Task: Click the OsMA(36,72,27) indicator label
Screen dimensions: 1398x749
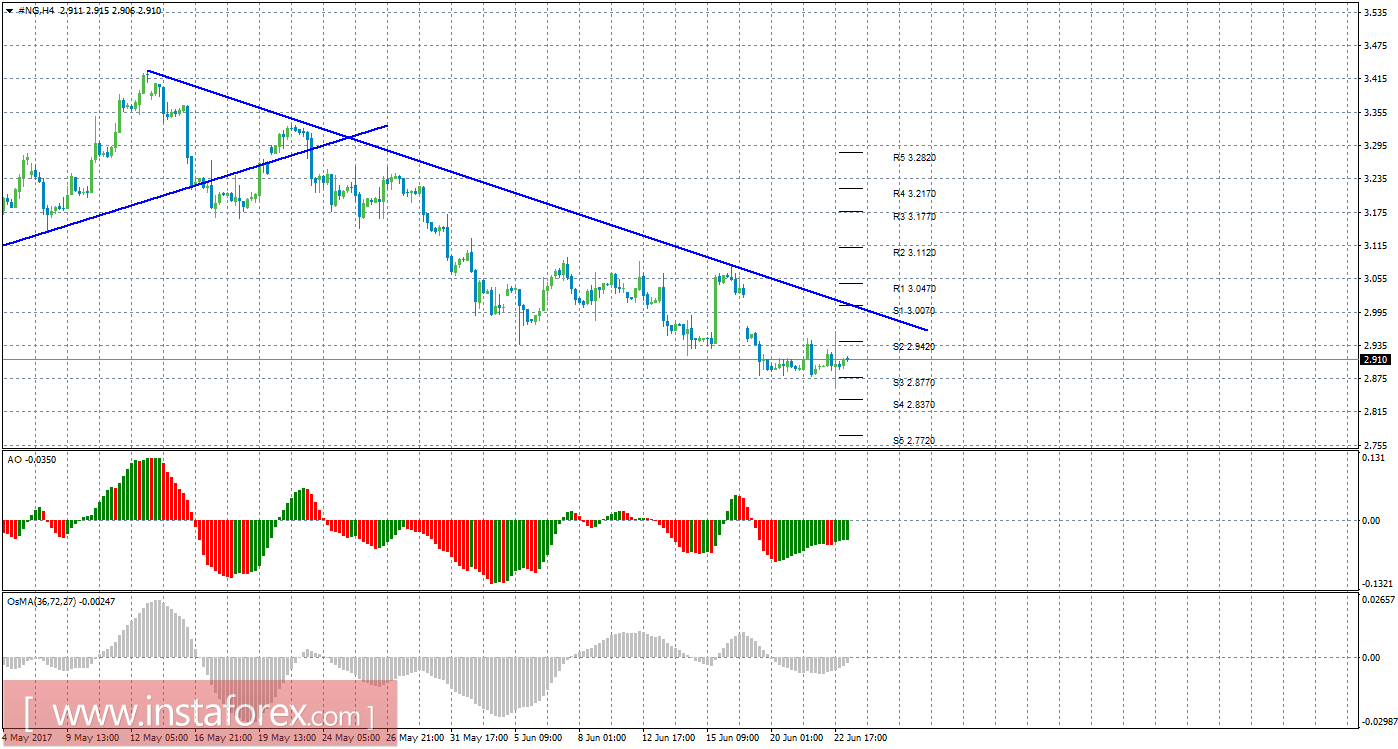Action: [x=60, y=602]
